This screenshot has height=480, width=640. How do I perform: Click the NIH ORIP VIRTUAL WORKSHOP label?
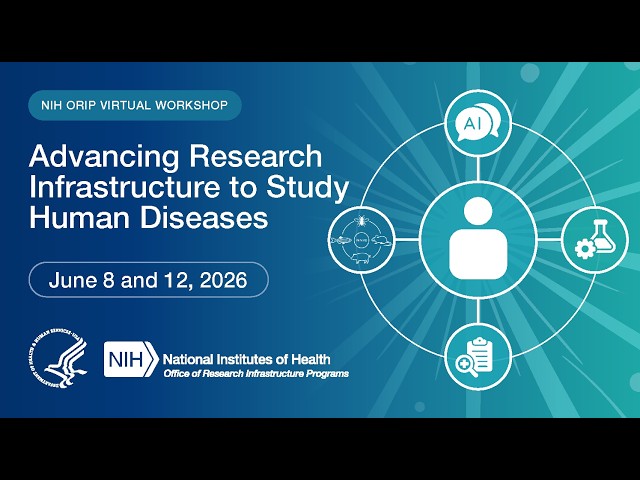point(135,105)
